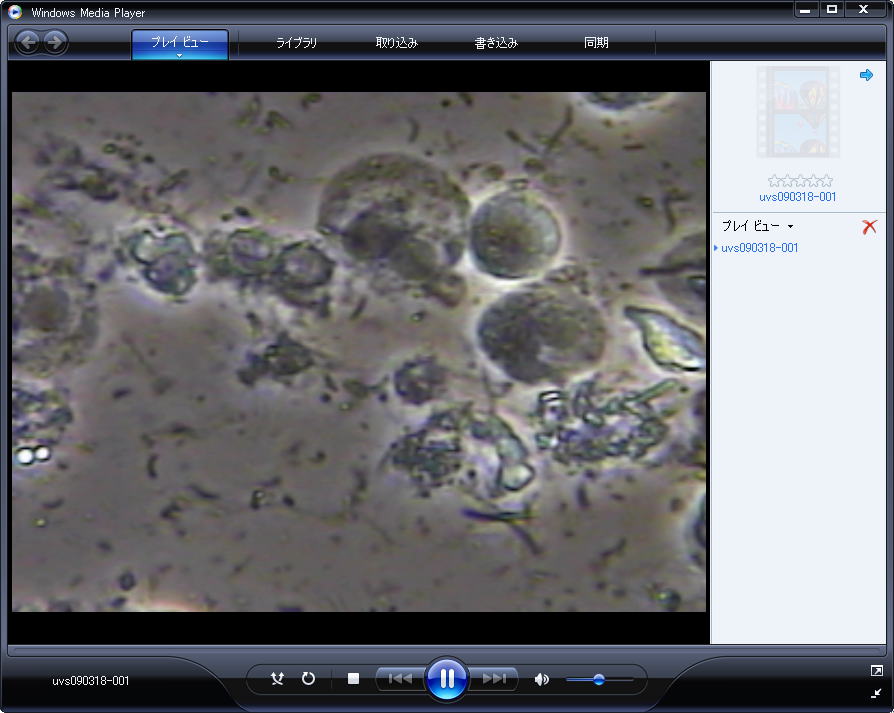The image size is (894, 713).
Task: Open the プレイ ビュー tab dropdown arrow
Action: pyautogui.click(x=180, y=55)
